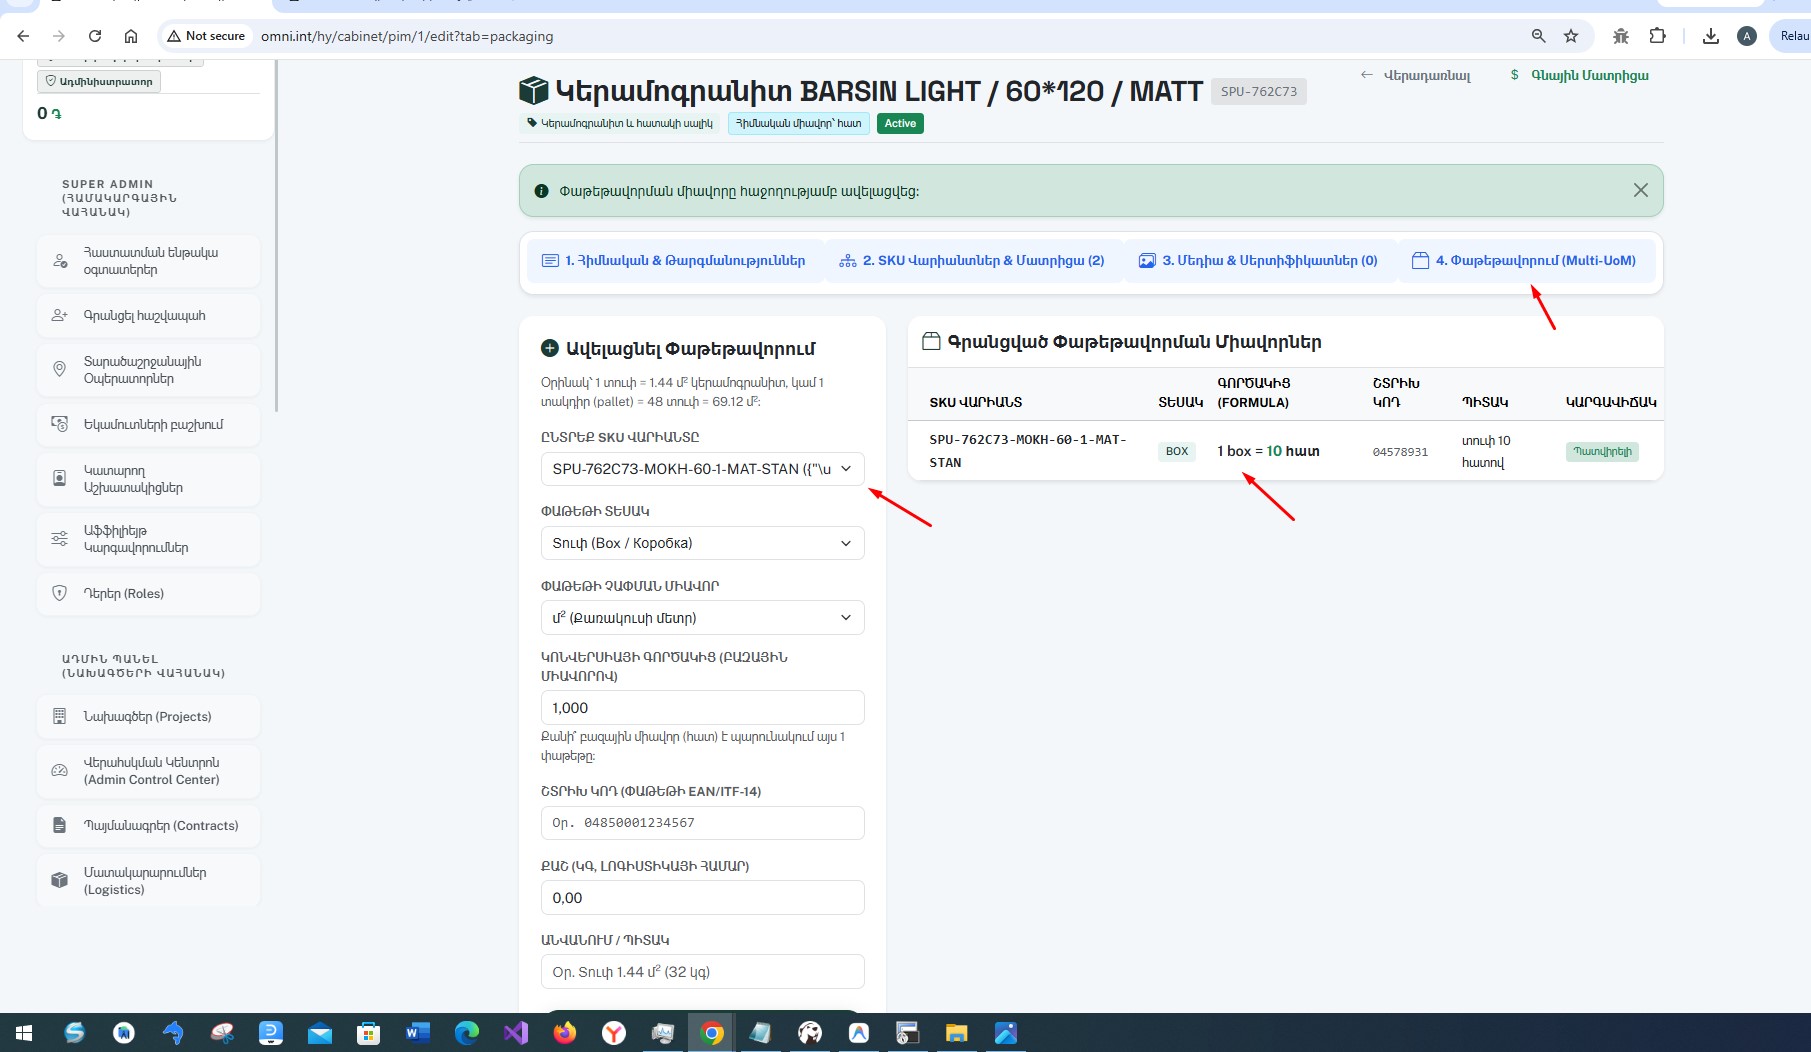Click the building icon beside Նախագծեր (Projects)

(60, 716)
